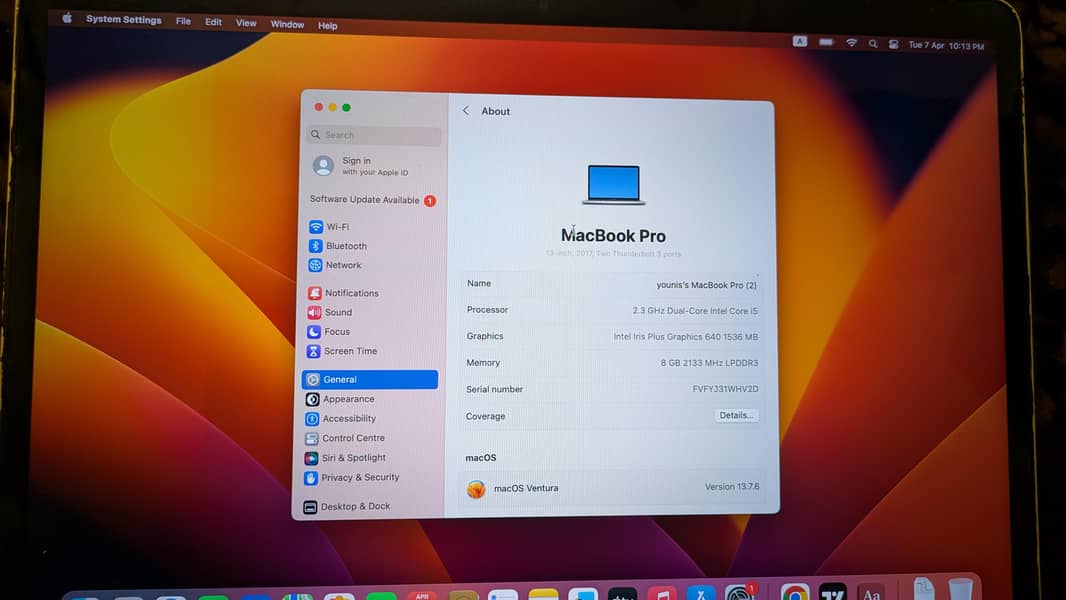
Task: Select the Accessibility sidebar icon
Action: [314, 418]
